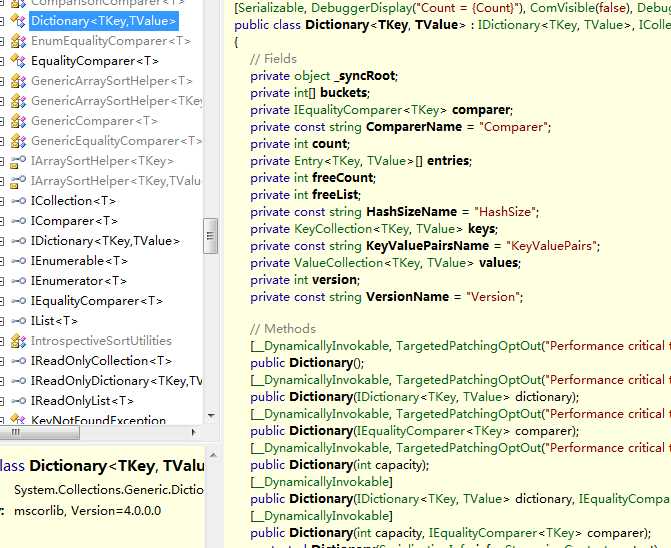Click the icon next to EnumEqualityComparer<T>
Viewport: 671px width, 548px height.
[x=18, y=41]
